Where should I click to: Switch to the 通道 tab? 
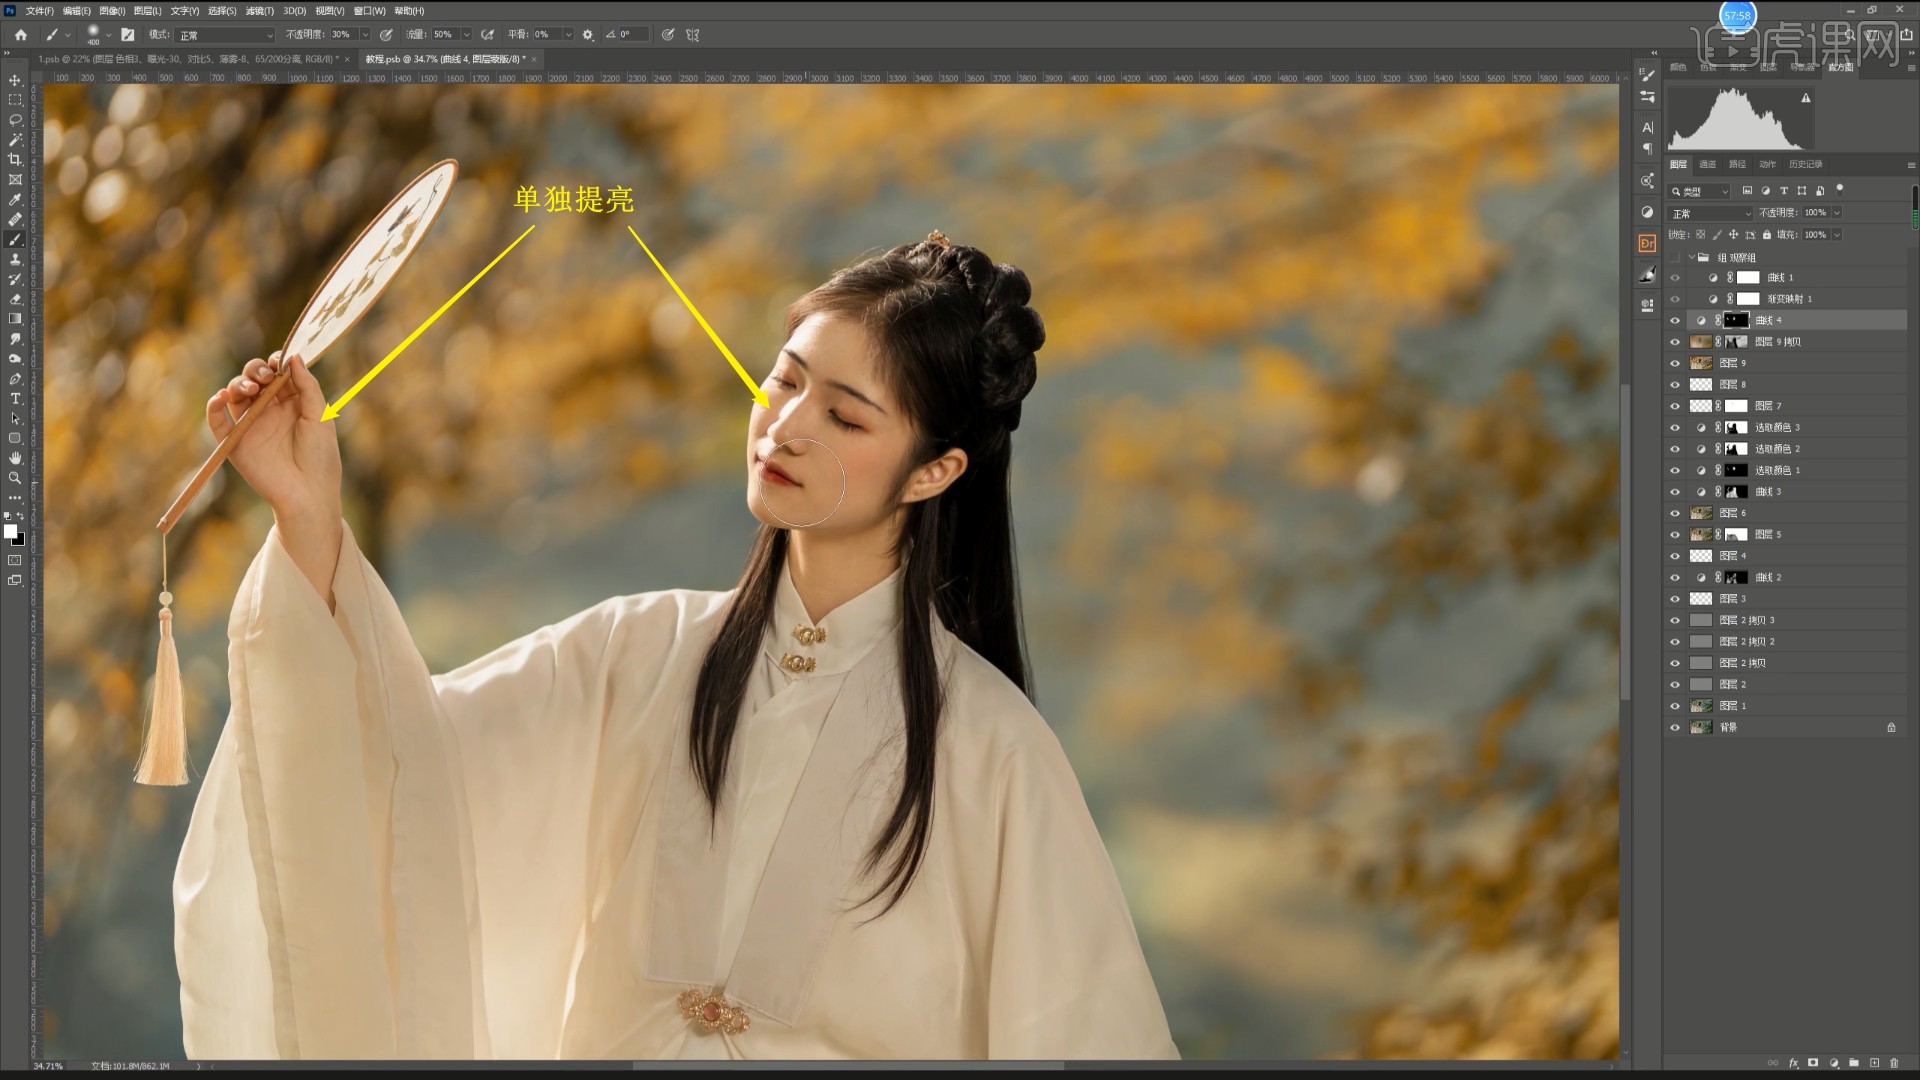tap(1707, 164)
